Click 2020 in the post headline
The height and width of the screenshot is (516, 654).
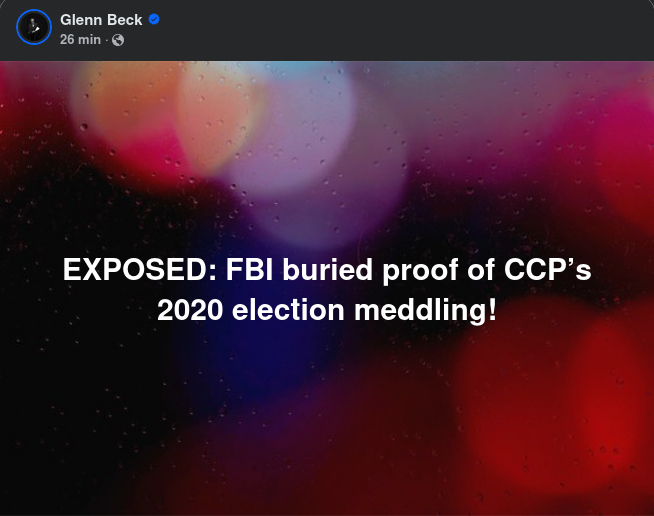click(x=190, y=311)
